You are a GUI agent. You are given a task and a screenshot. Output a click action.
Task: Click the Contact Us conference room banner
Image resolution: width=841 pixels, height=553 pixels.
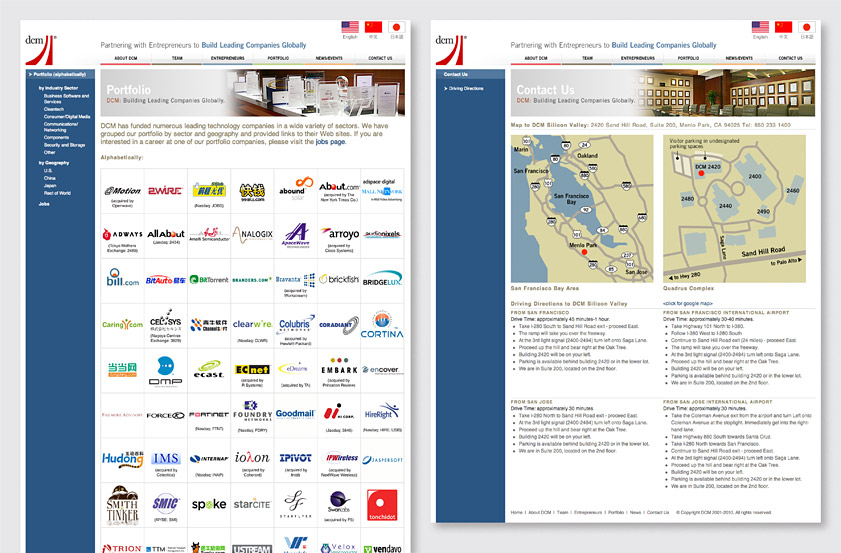point(663,93)
